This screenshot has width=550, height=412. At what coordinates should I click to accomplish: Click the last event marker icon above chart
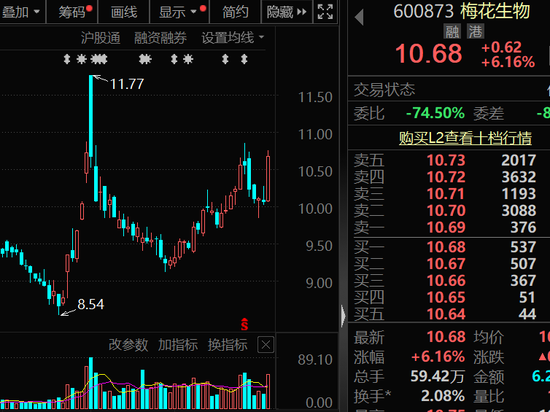pos(244,59)
